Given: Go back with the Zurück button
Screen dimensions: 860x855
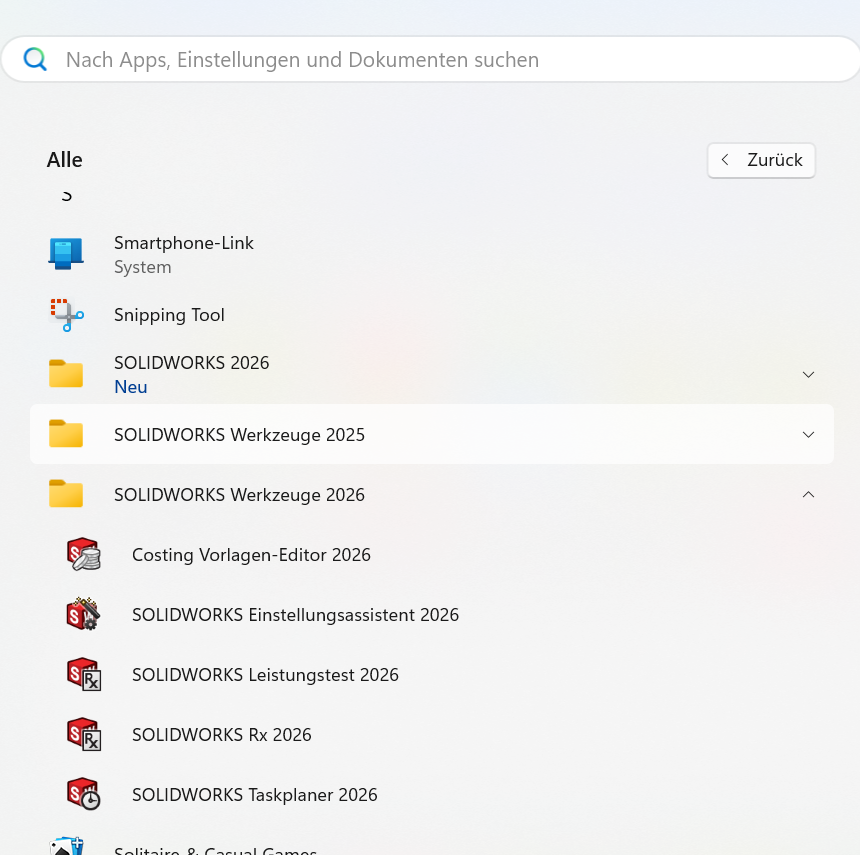Looking at the screenshot, I should tap(761, 160).
